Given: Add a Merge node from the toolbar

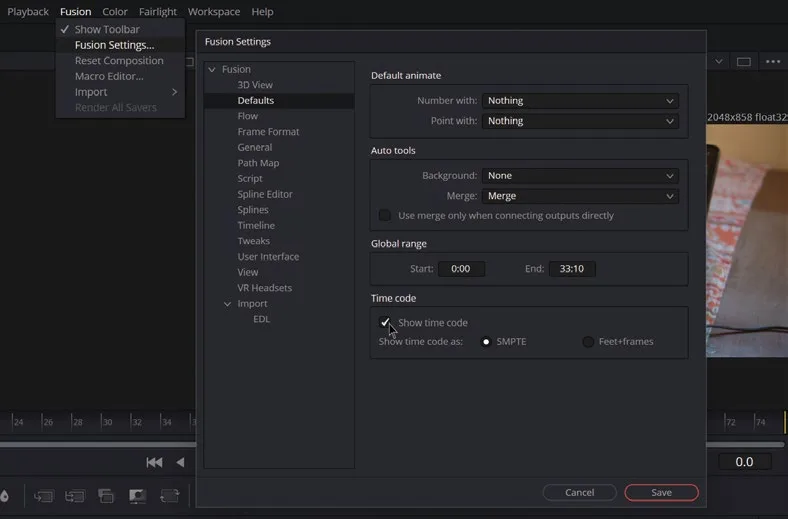Looking at the screenshot, I should (43, 496).
